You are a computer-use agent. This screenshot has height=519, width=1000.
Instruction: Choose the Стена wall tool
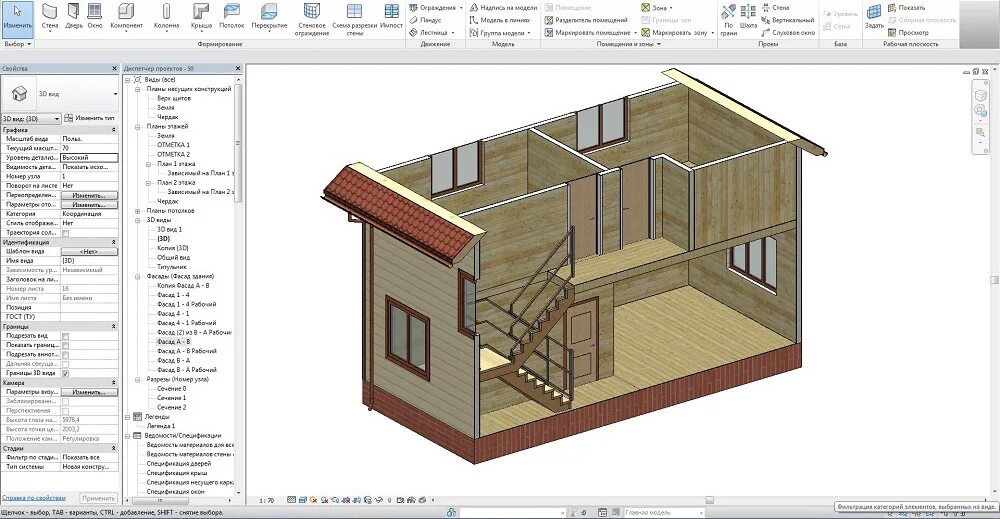(x=50, y=17)
